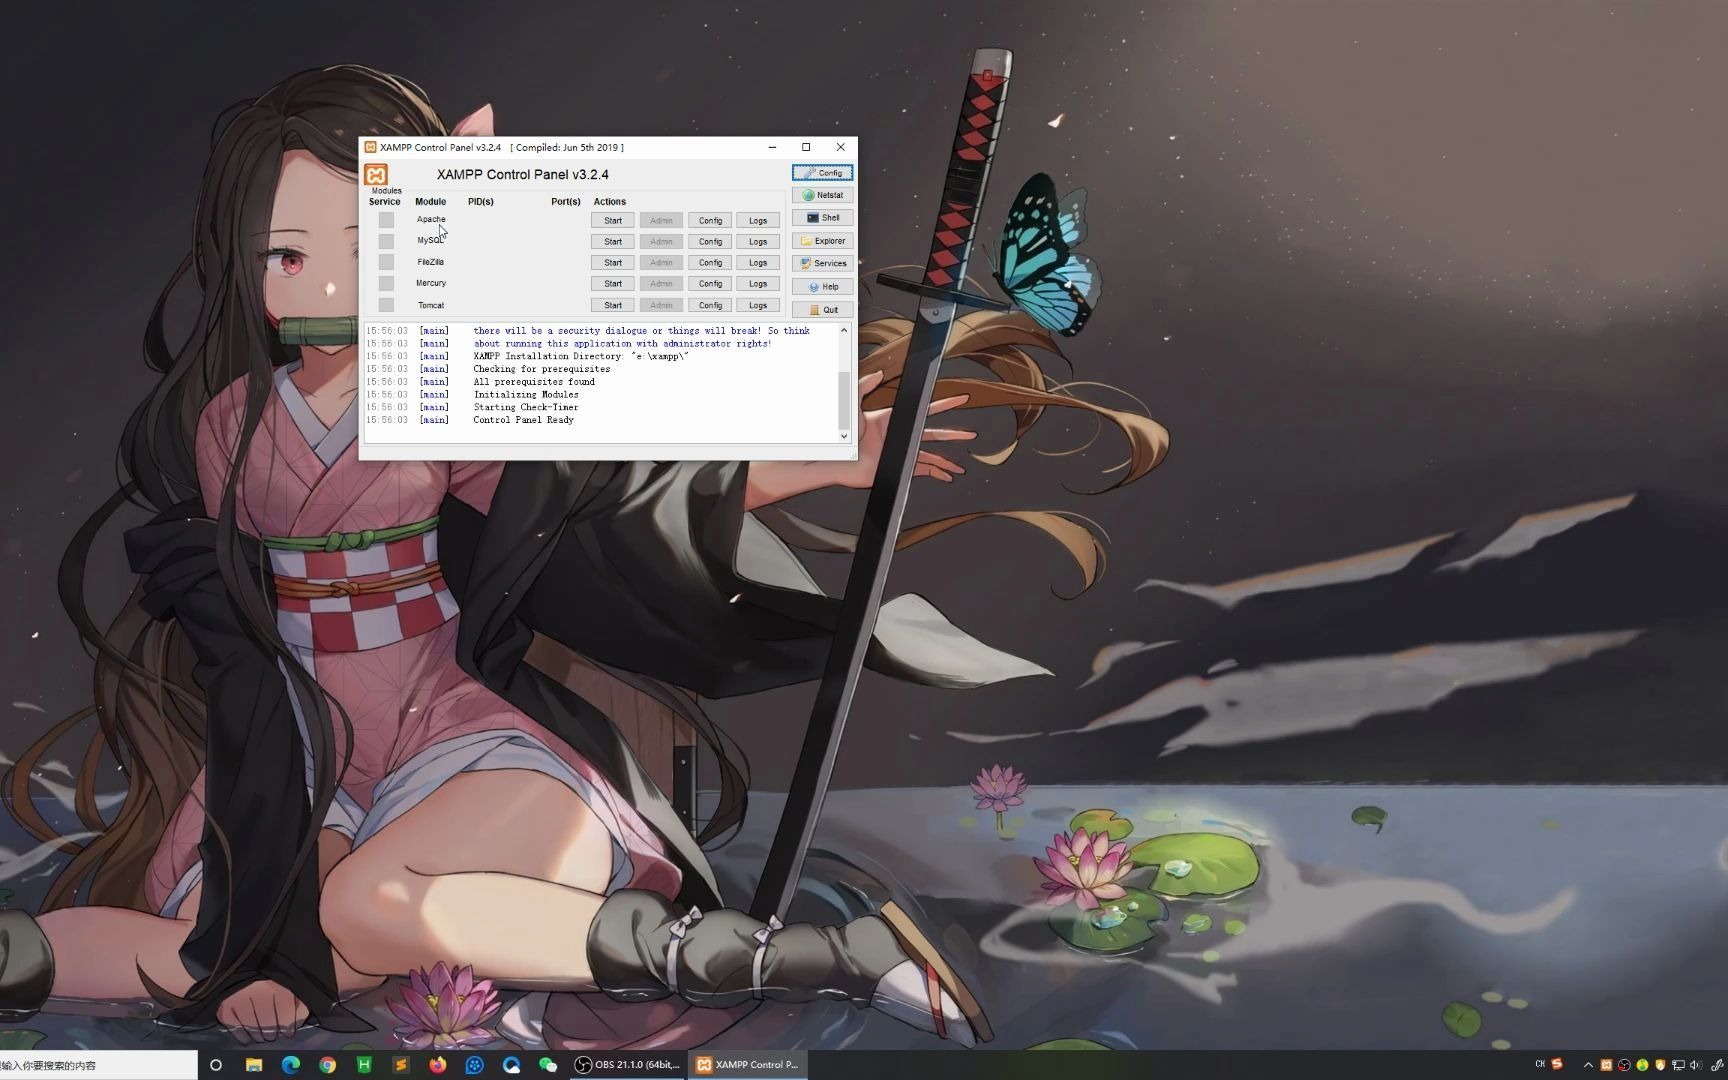Screen dimensions: 1728x1080
Task: Switch to OBS 21.1.0 taskbar window
Action: pos(627,1065)
